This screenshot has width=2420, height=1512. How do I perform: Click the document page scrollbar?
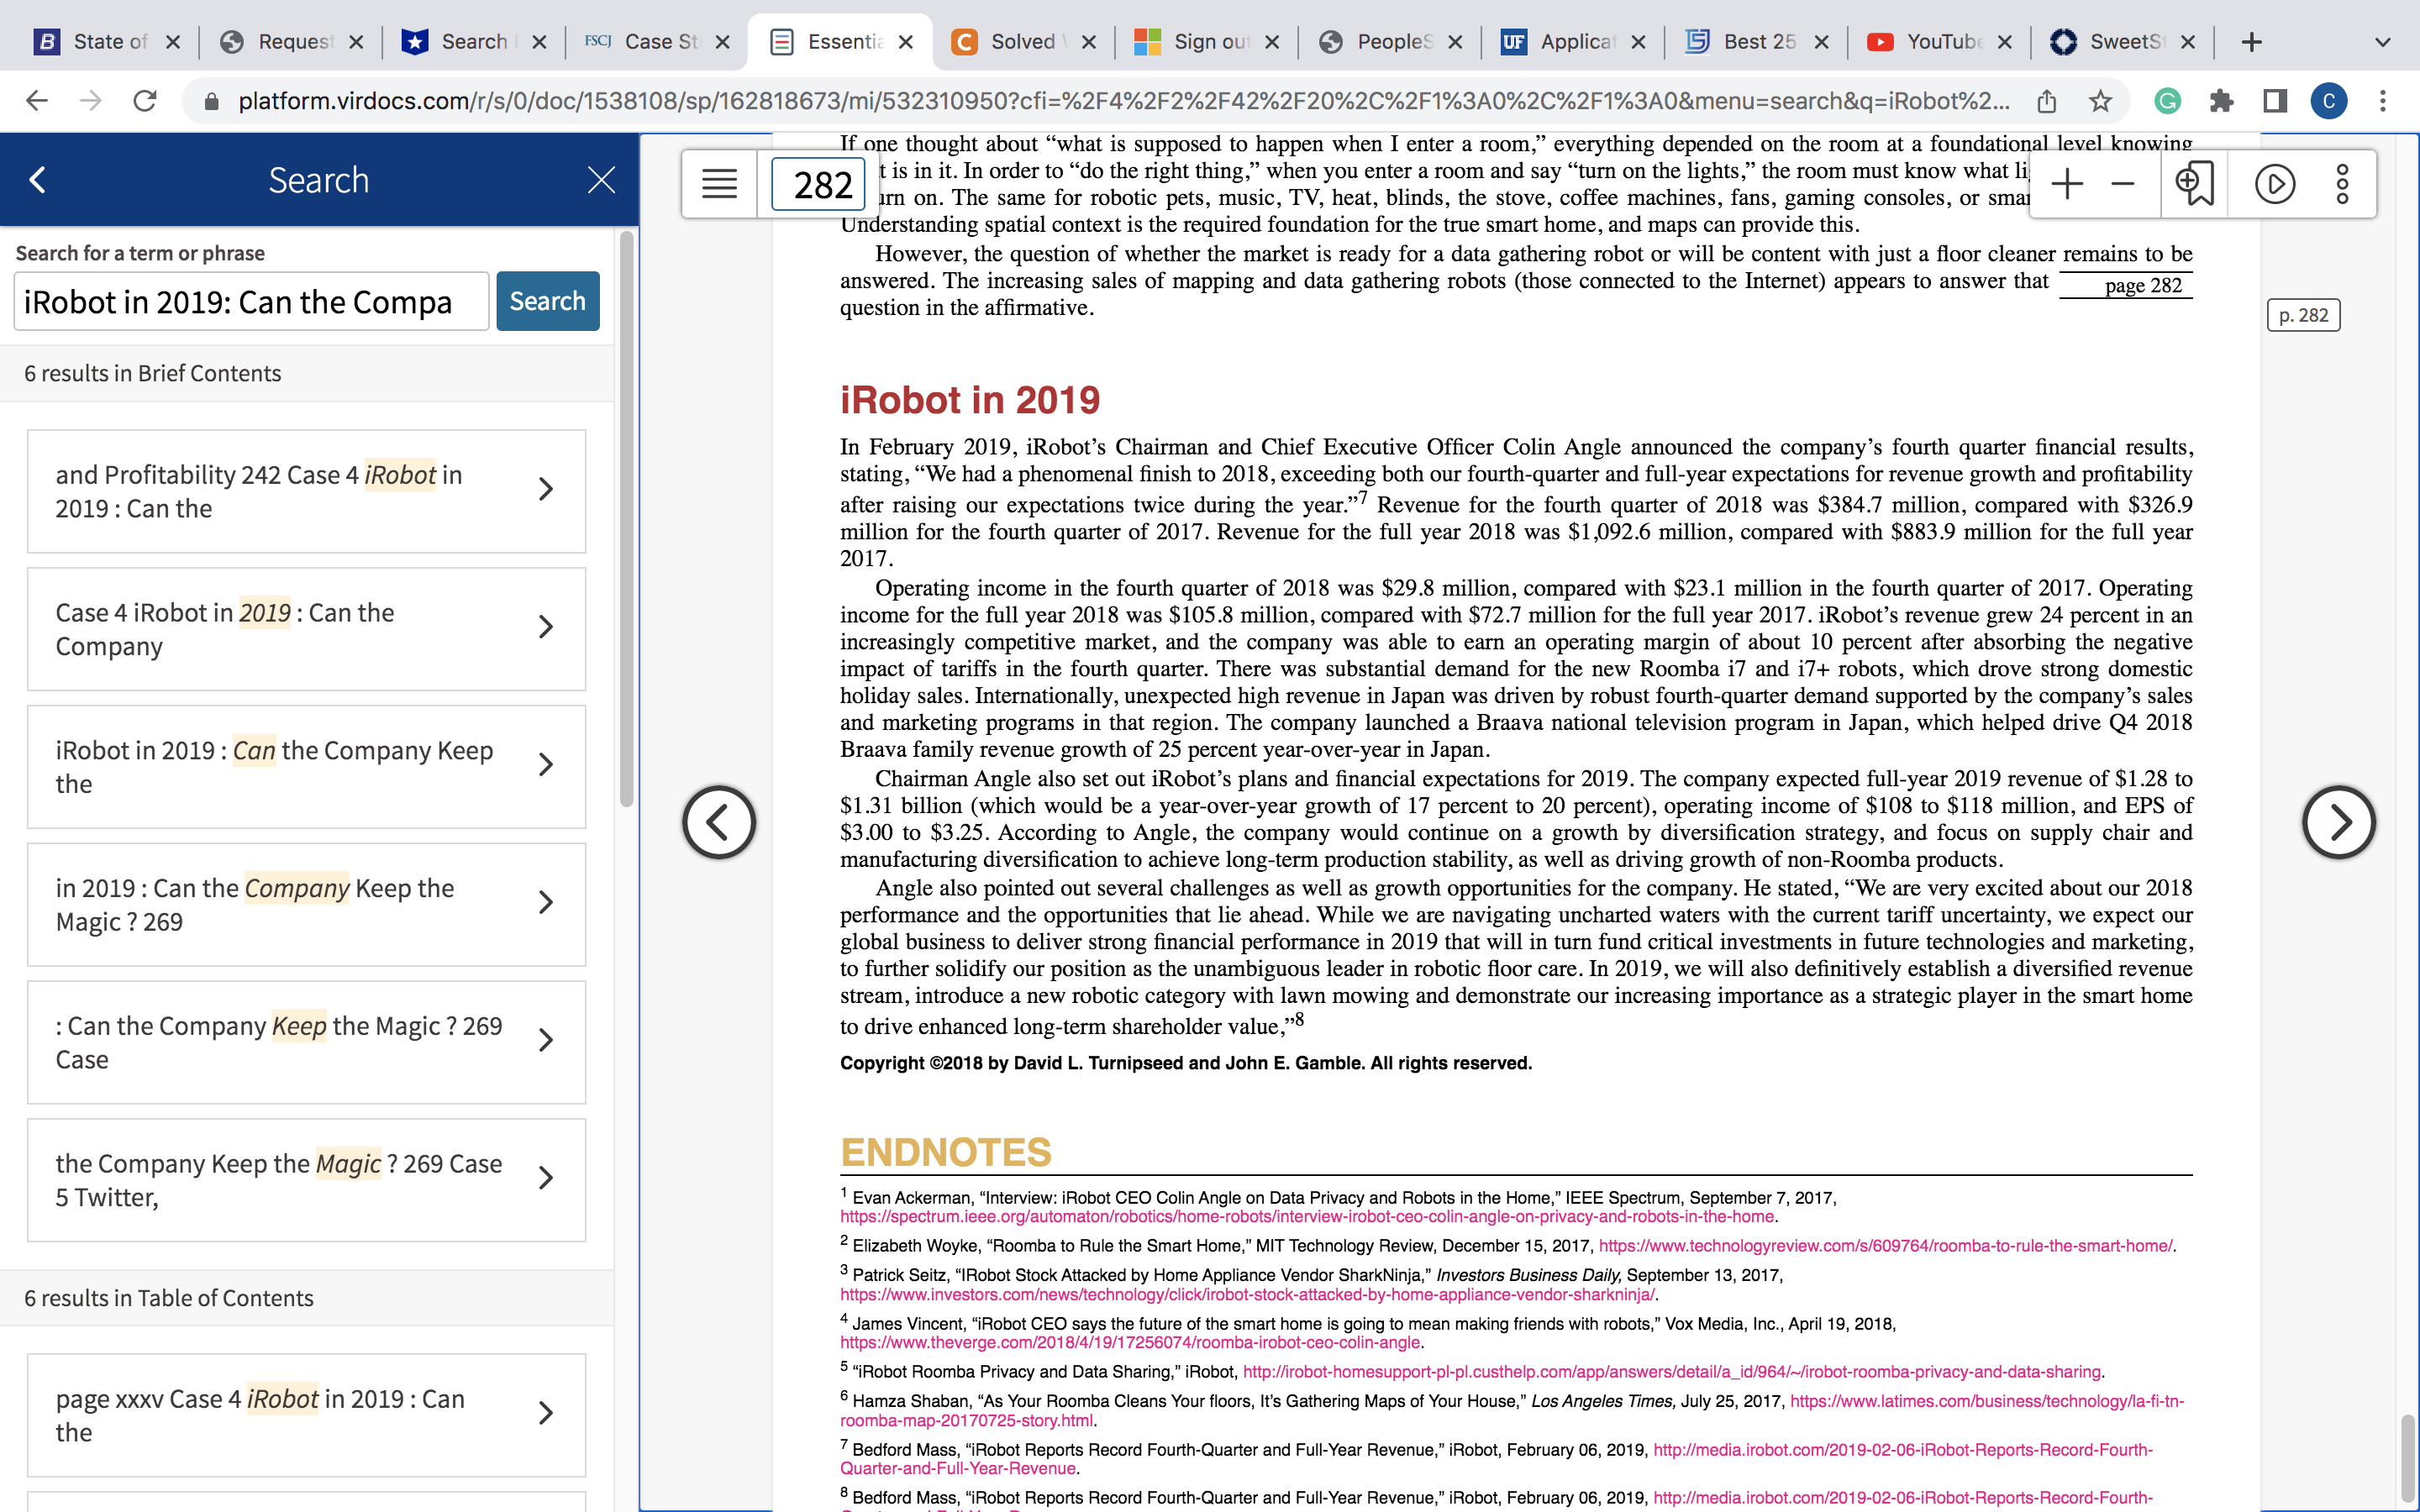(x=2408, y=1458)
